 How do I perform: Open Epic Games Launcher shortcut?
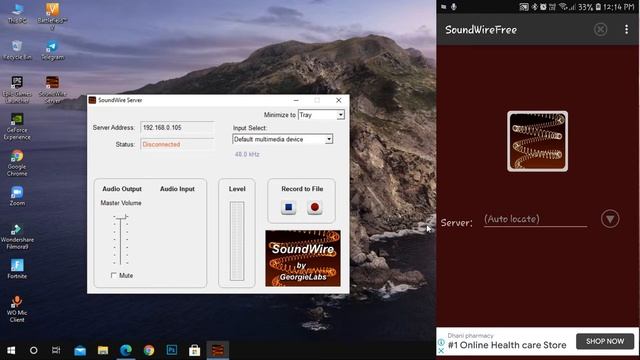coord(17,90)
